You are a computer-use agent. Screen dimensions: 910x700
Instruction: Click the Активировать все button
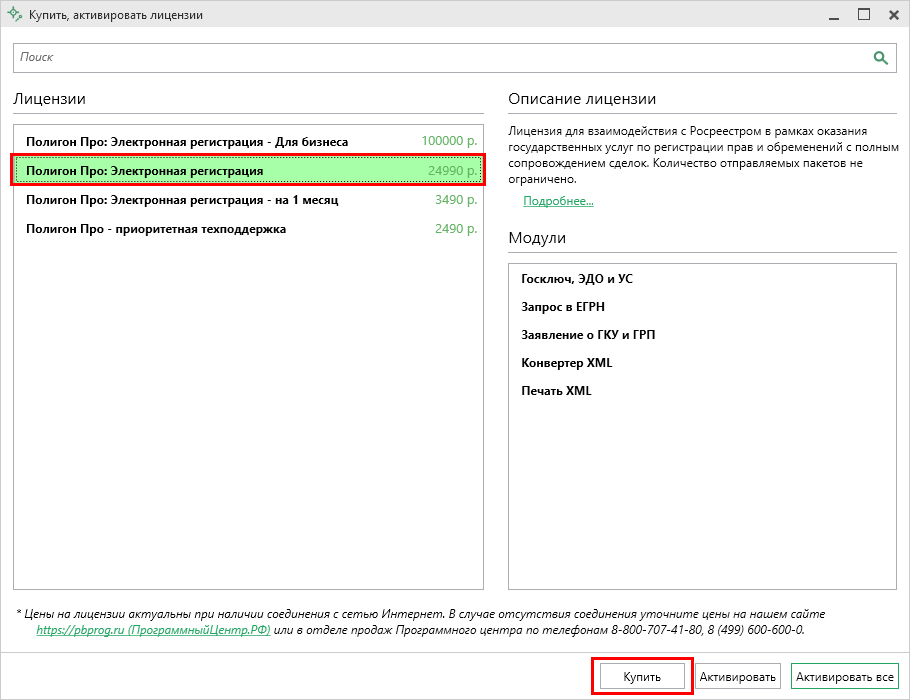844,677
